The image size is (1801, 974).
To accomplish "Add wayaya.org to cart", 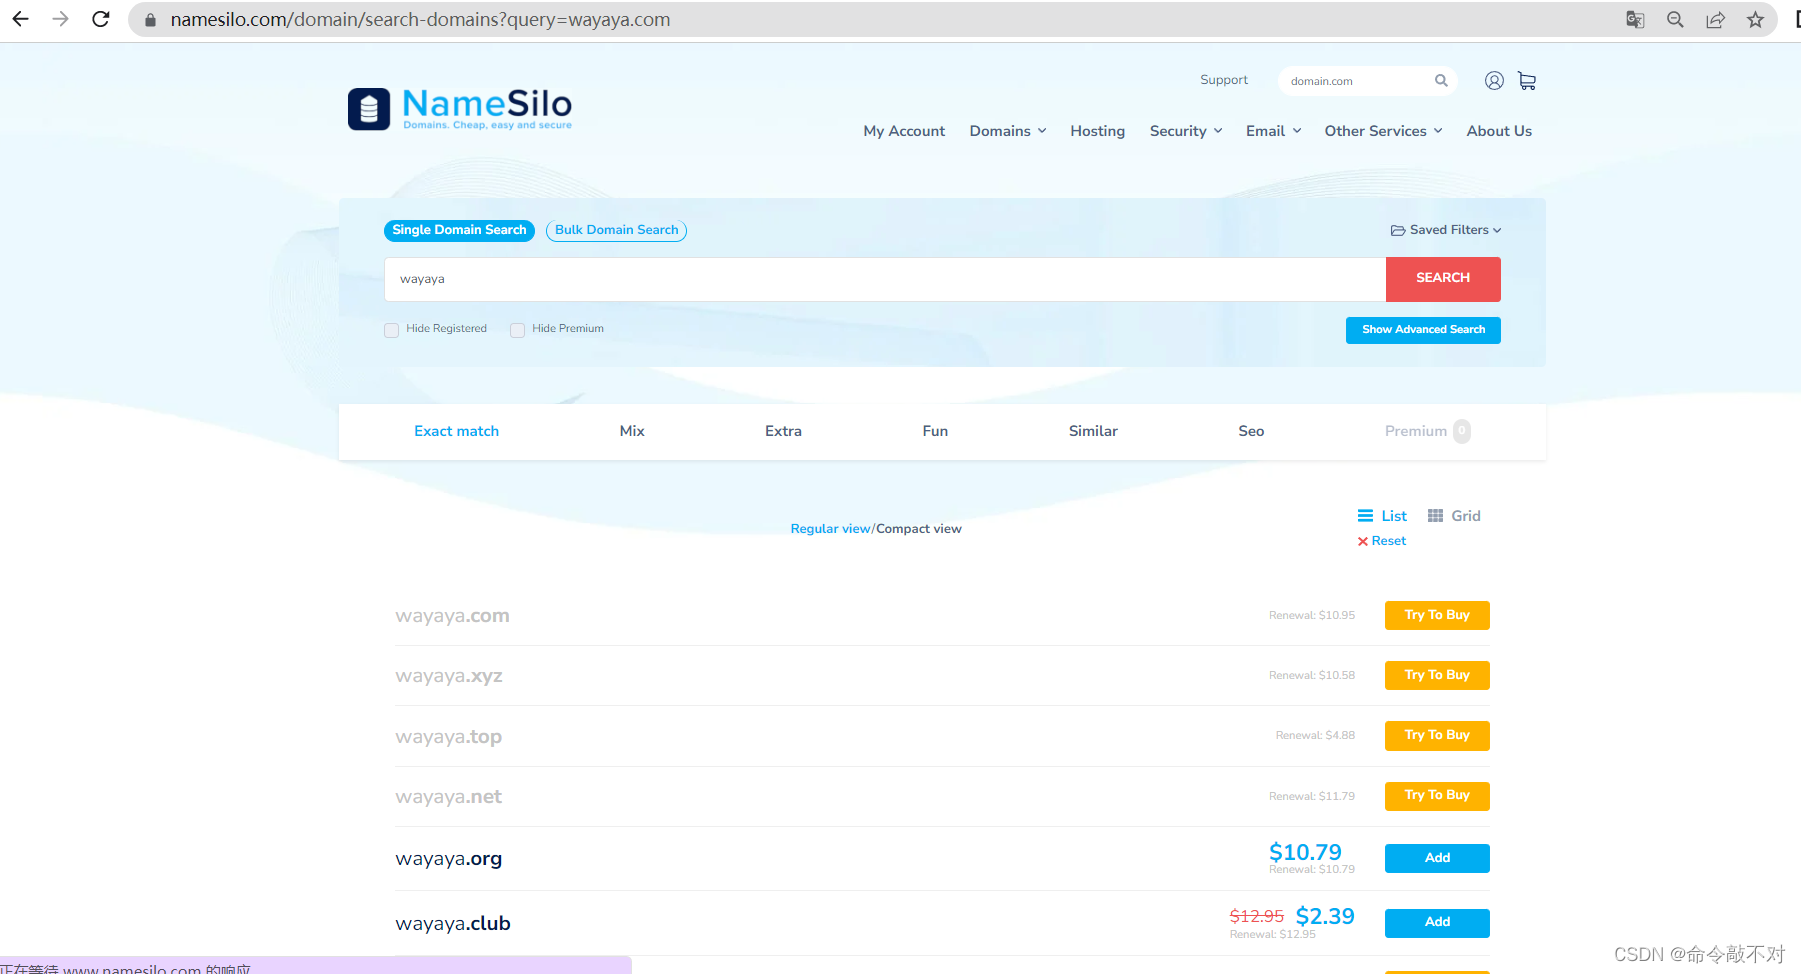I will click(1437, 858).
